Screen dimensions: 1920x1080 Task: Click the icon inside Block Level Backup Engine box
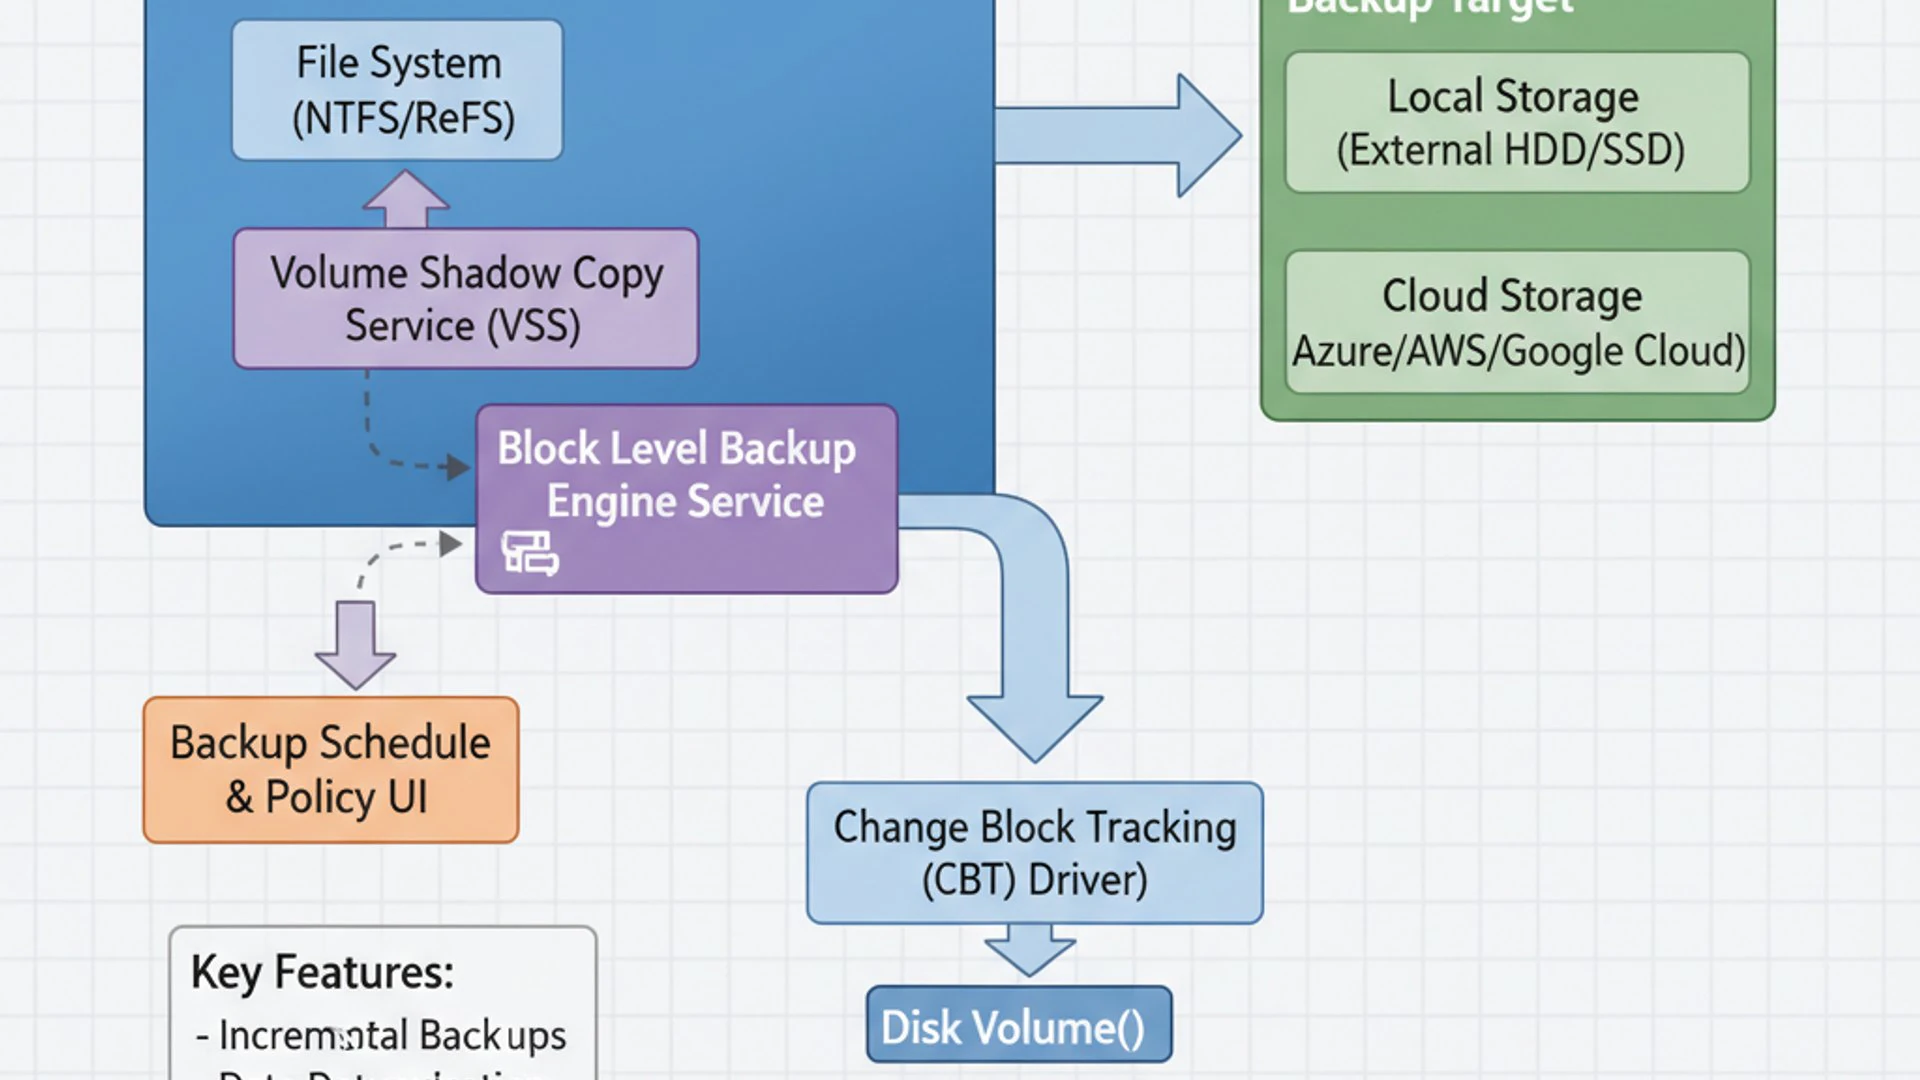(529, 553)
